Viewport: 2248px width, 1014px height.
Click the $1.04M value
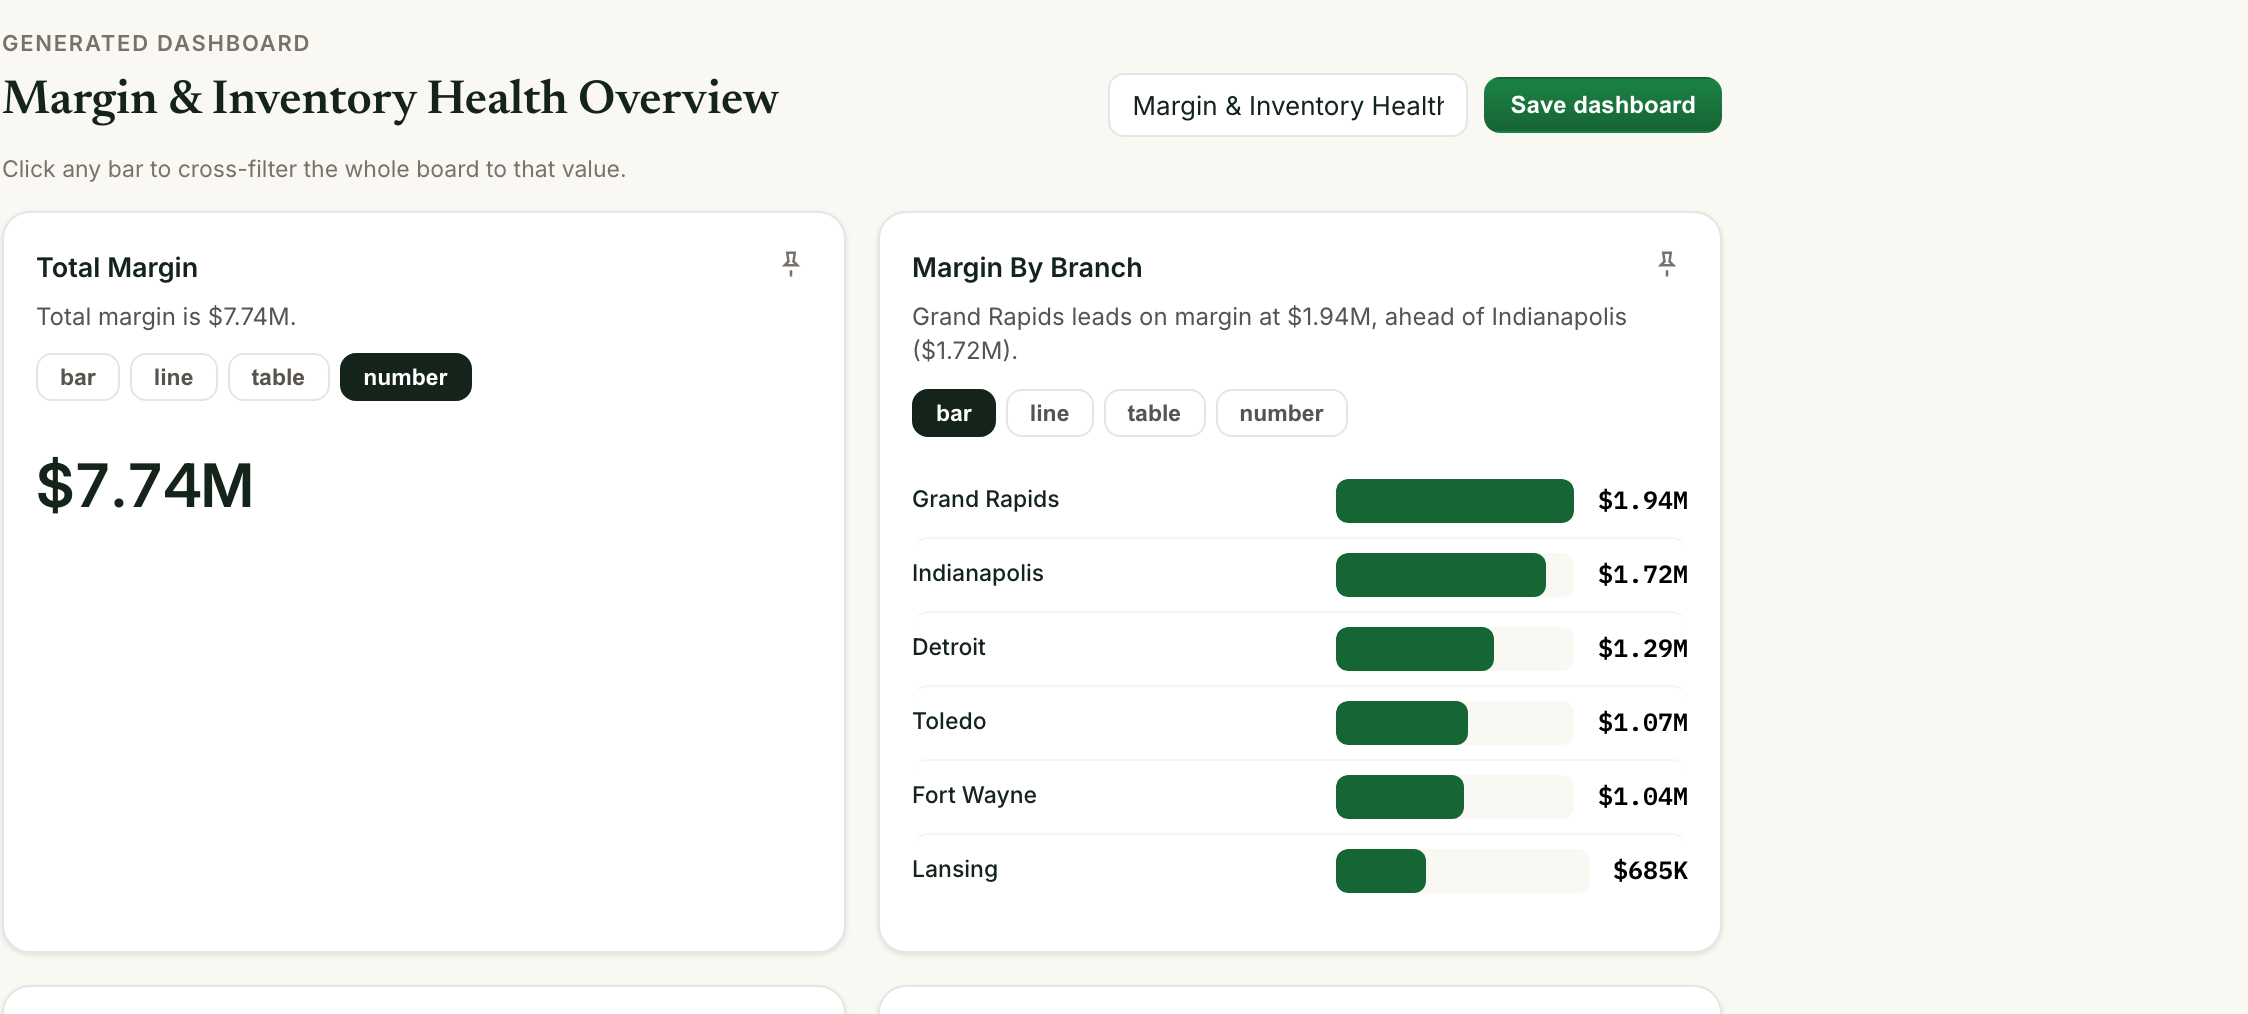point(1643,797)
